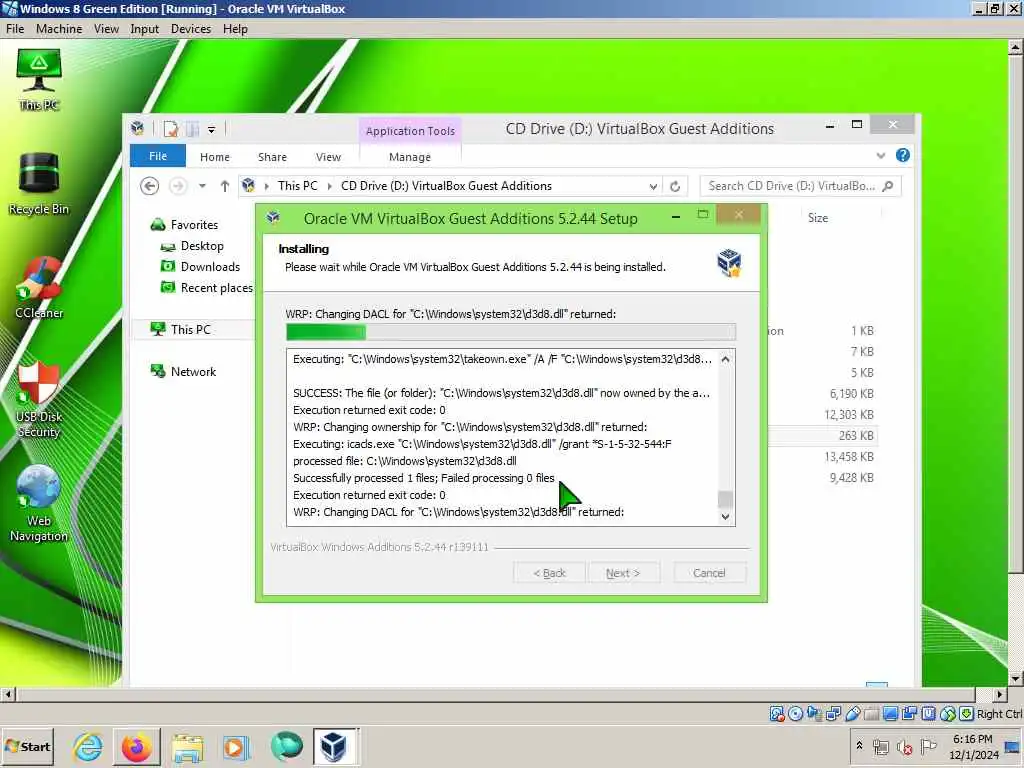
Task: Click the show desktop button beside clock
Action: coord(1012,746)
